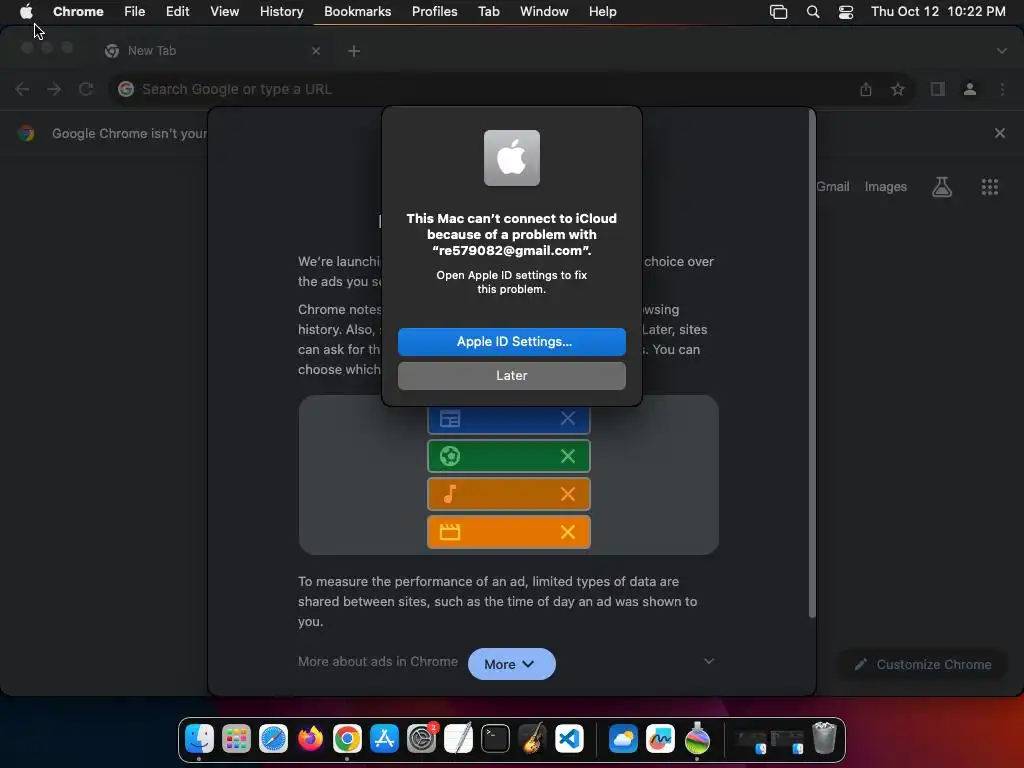Open the Tab menu
The width and height of the screenshot is (1024, 768).
click(488, 11)
